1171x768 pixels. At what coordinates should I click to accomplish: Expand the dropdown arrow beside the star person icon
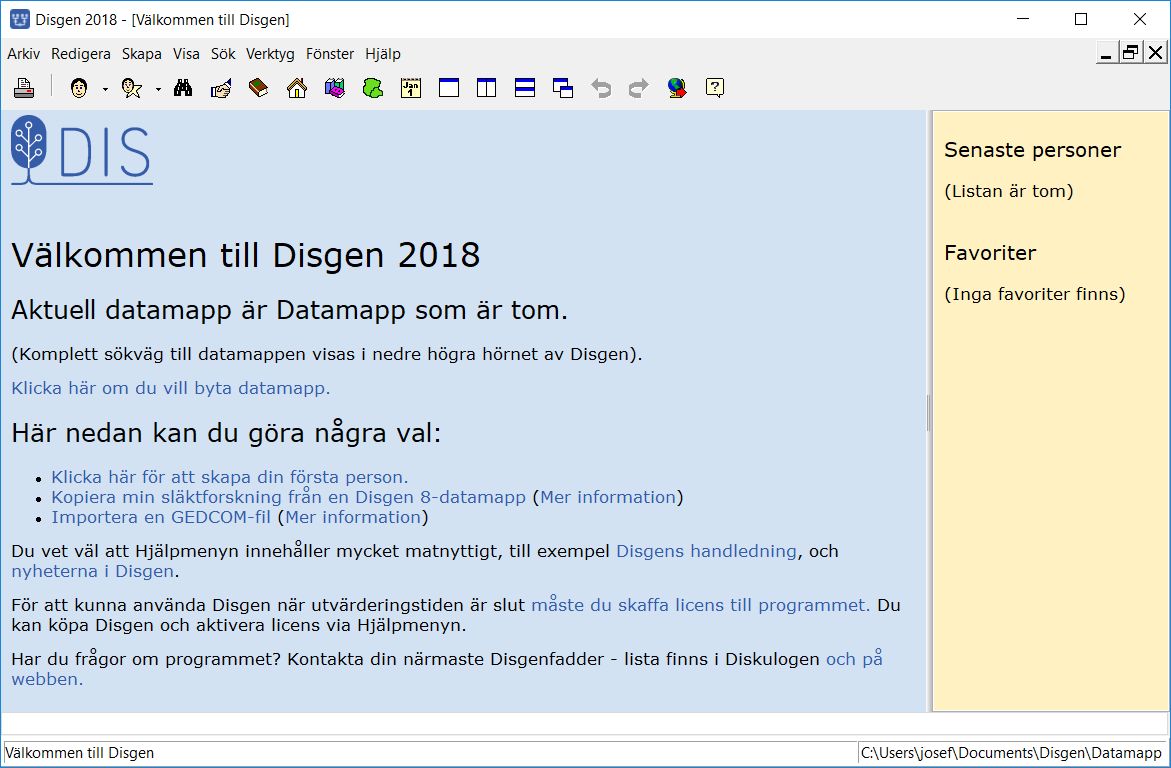[x=158, y=90]
